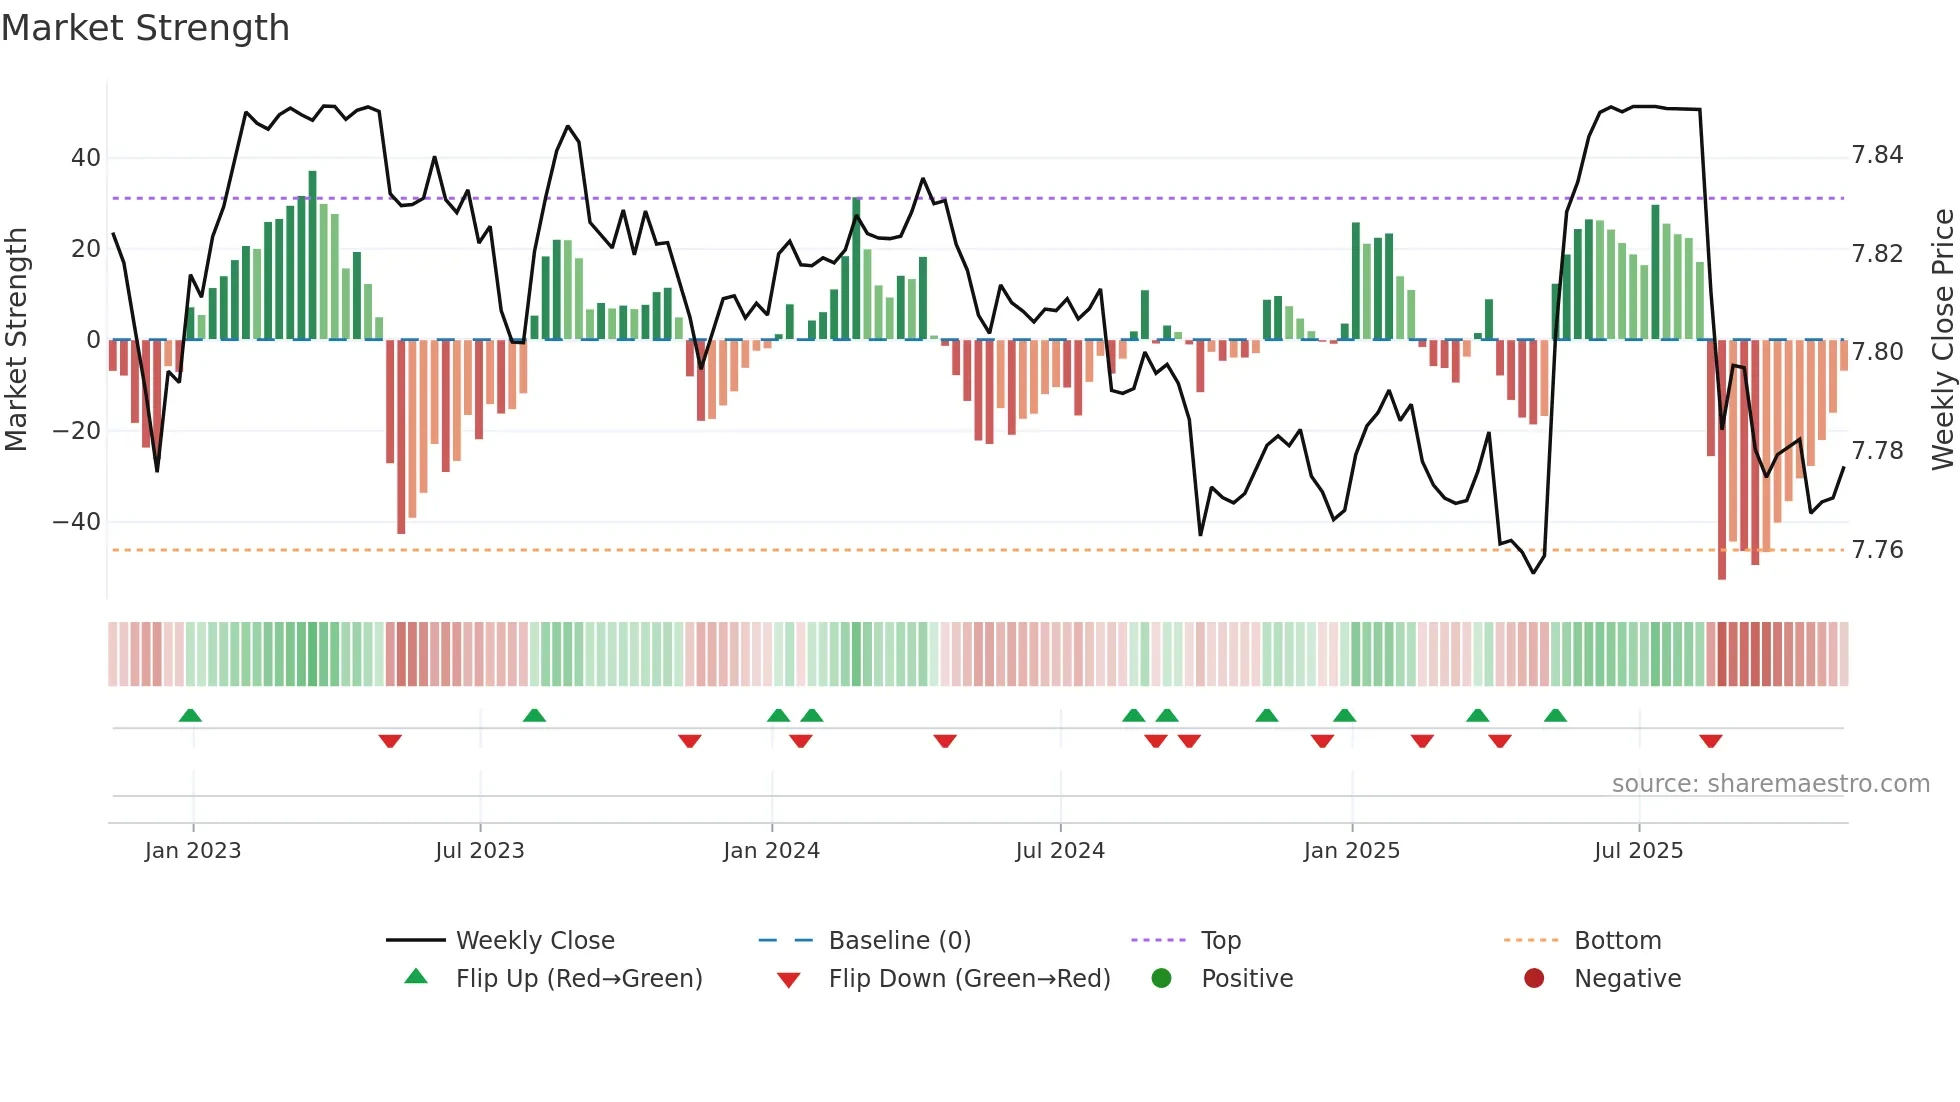
Task: Click the green Positive circle legend icon
Action: click(1161, 978)
